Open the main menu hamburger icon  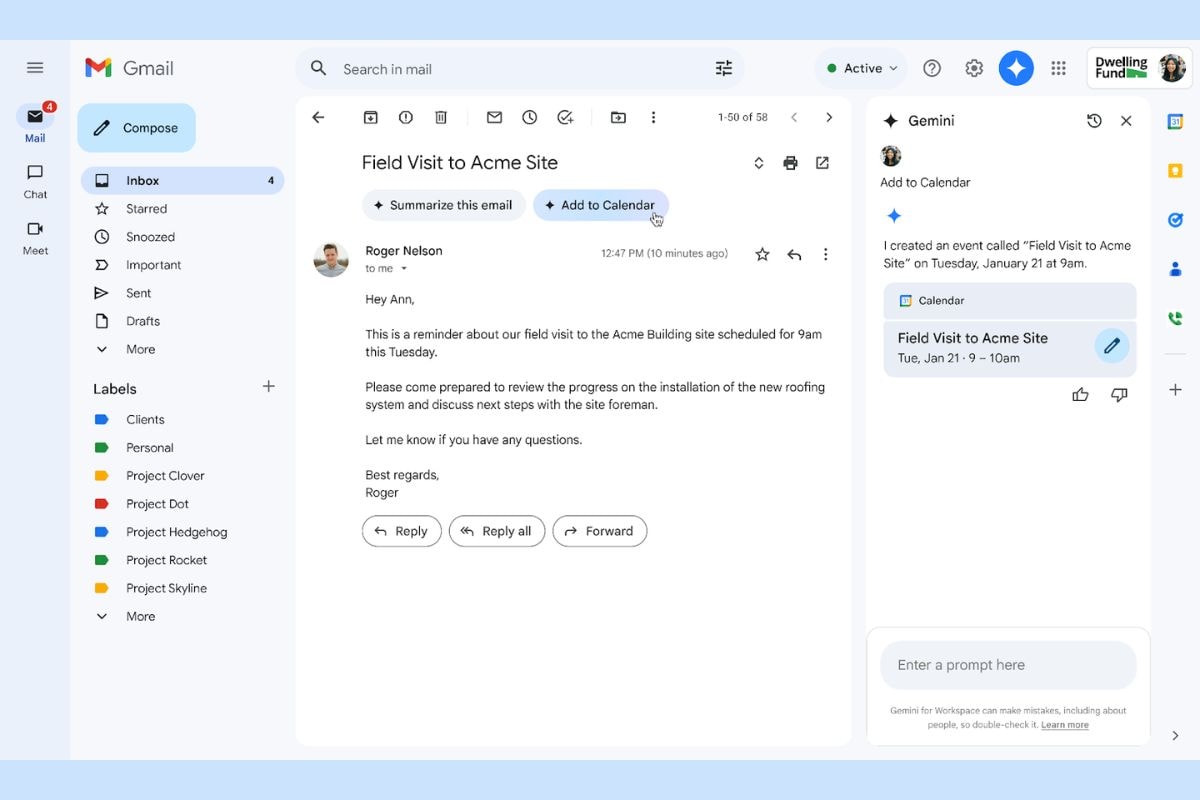35,68
